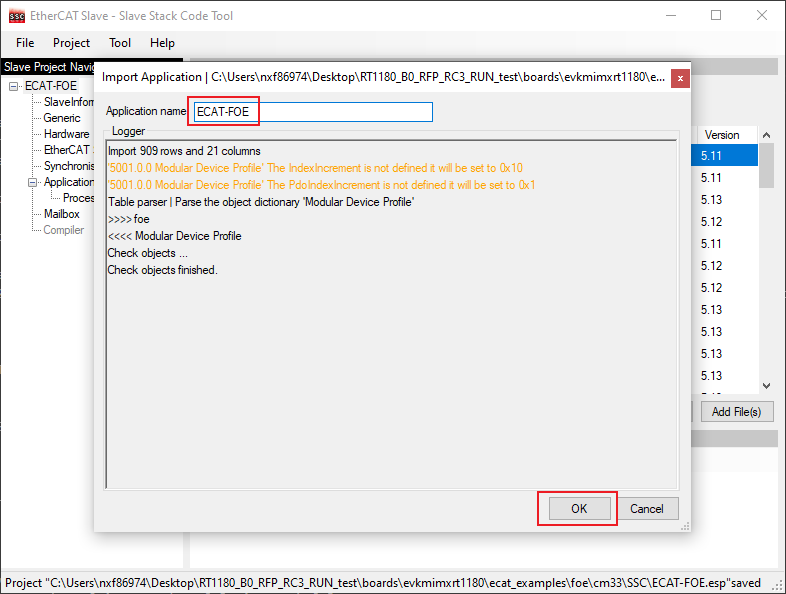Select Mailbox in project navigation tree
786x594 pixels.
(x=62, y=214)
